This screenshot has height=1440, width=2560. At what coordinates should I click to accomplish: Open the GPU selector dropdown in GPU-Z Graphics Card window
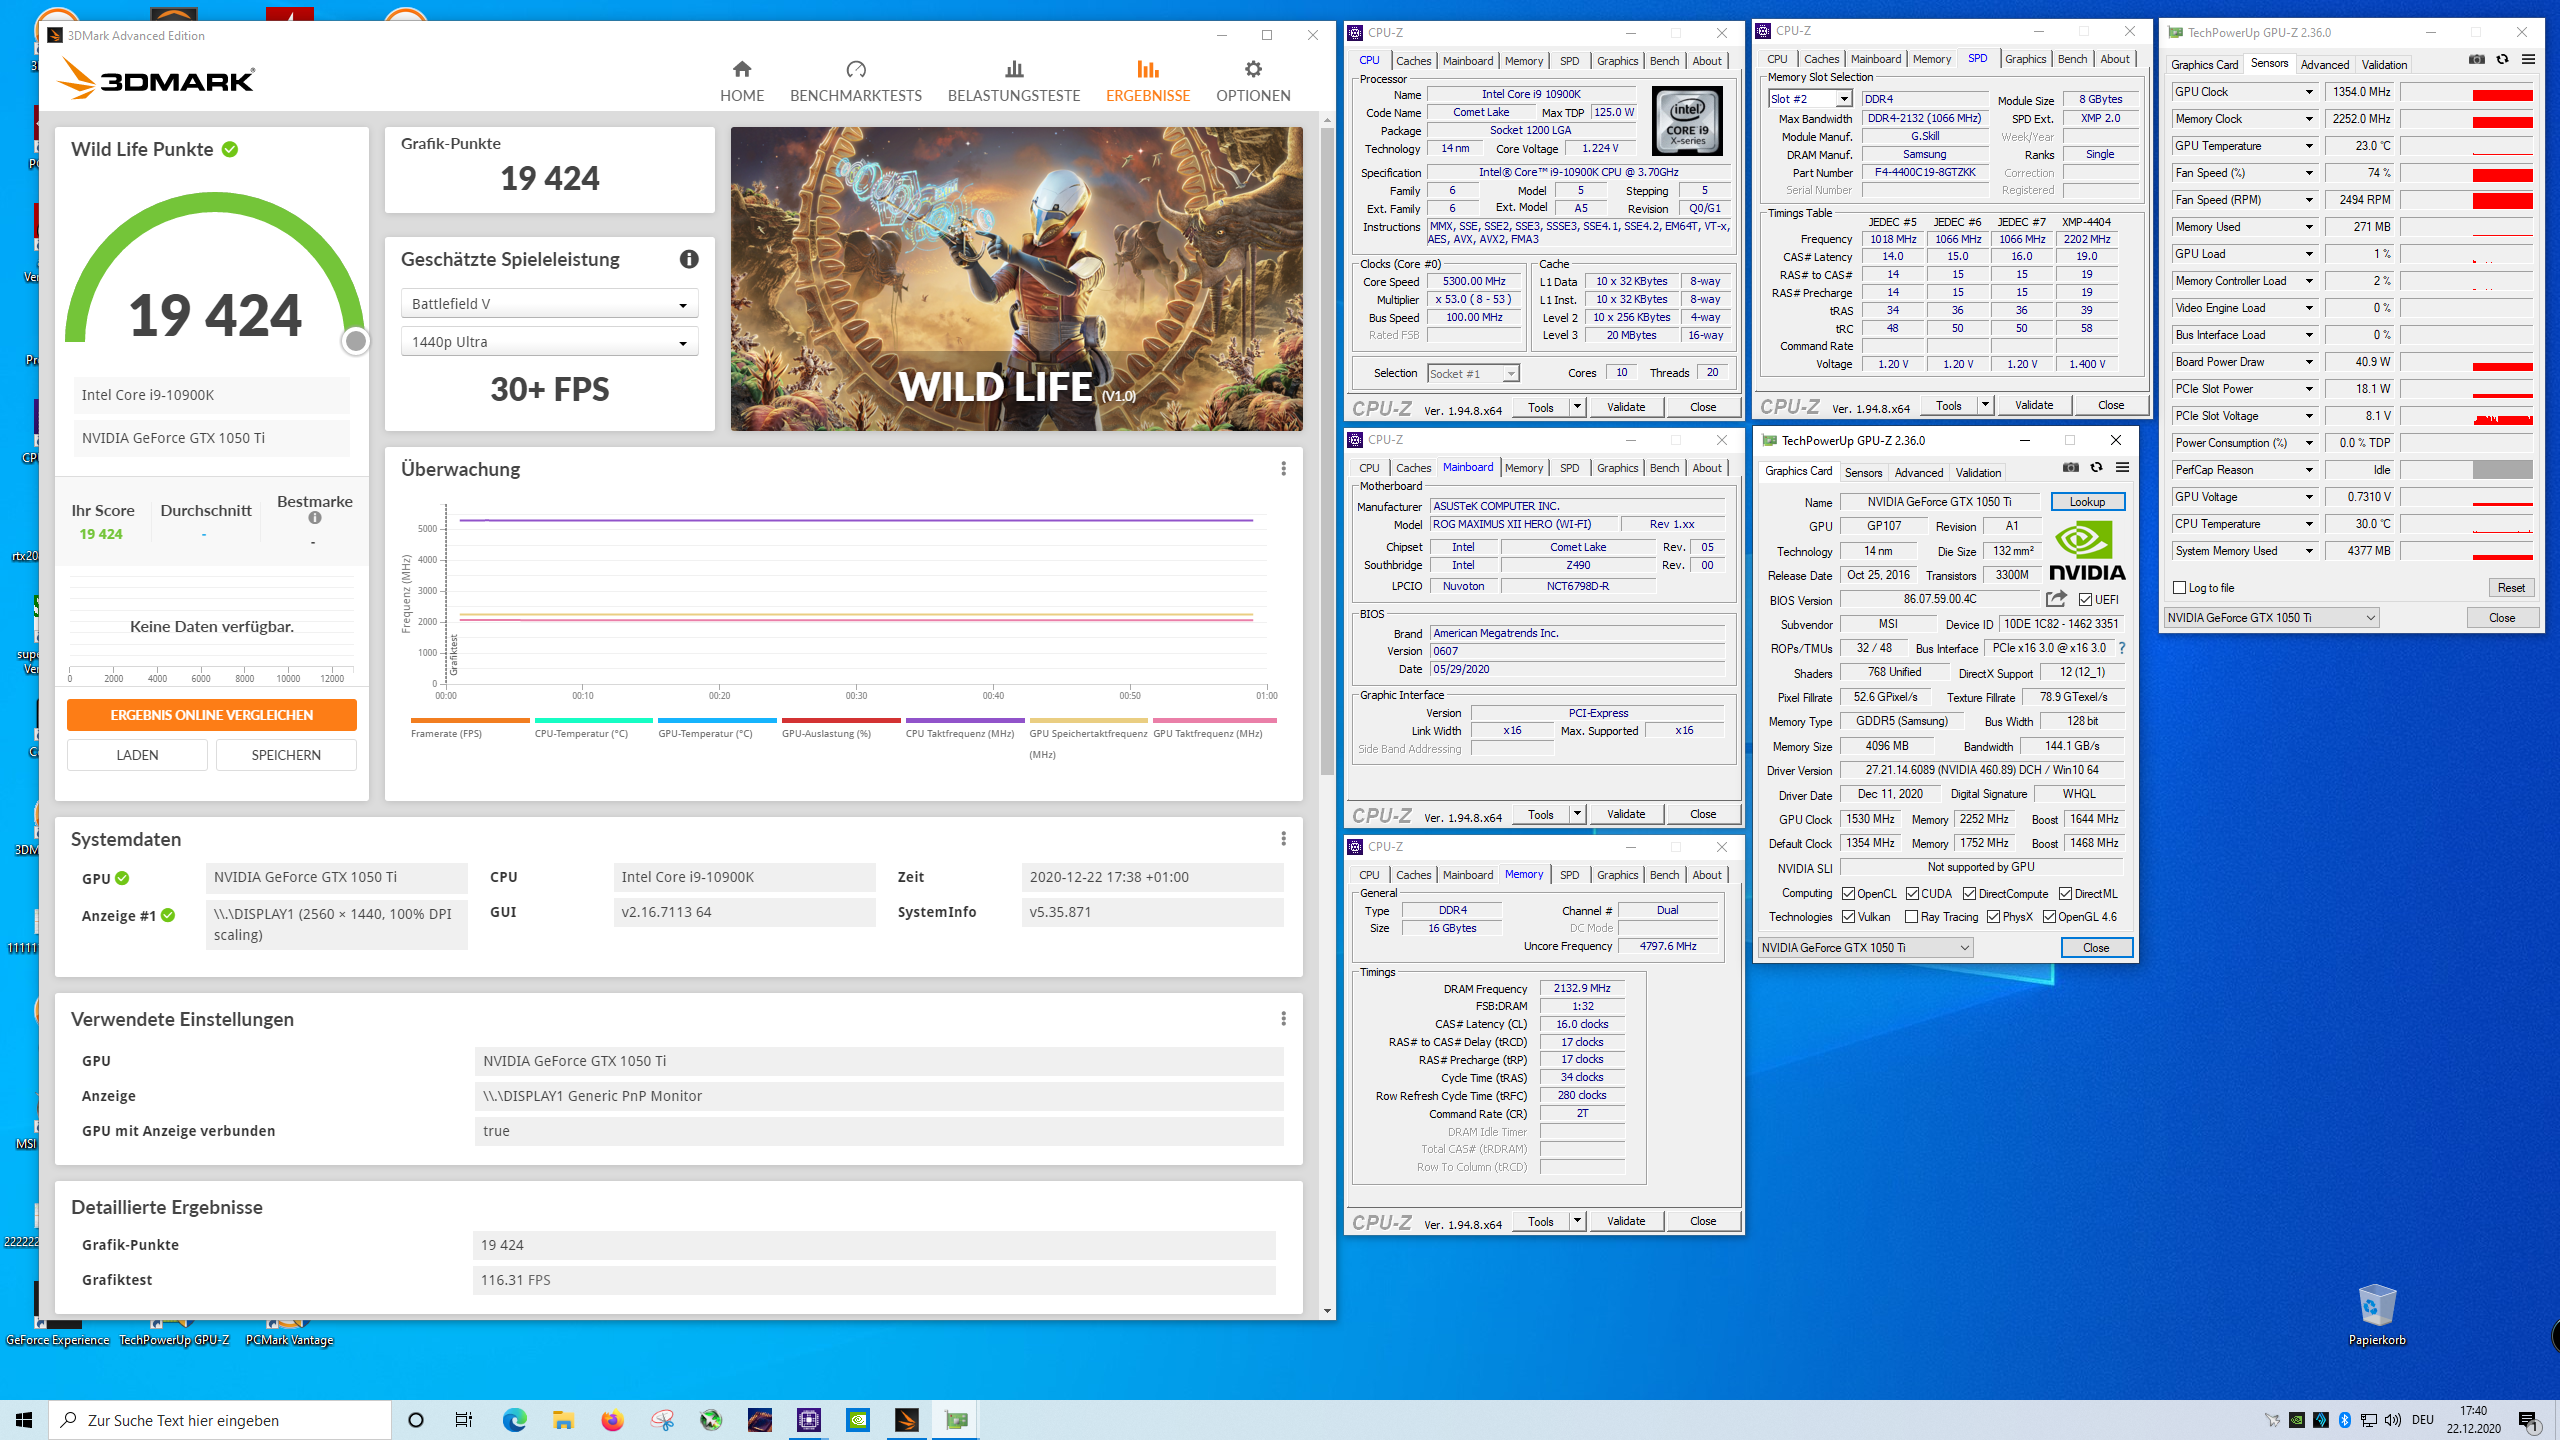1865,948
